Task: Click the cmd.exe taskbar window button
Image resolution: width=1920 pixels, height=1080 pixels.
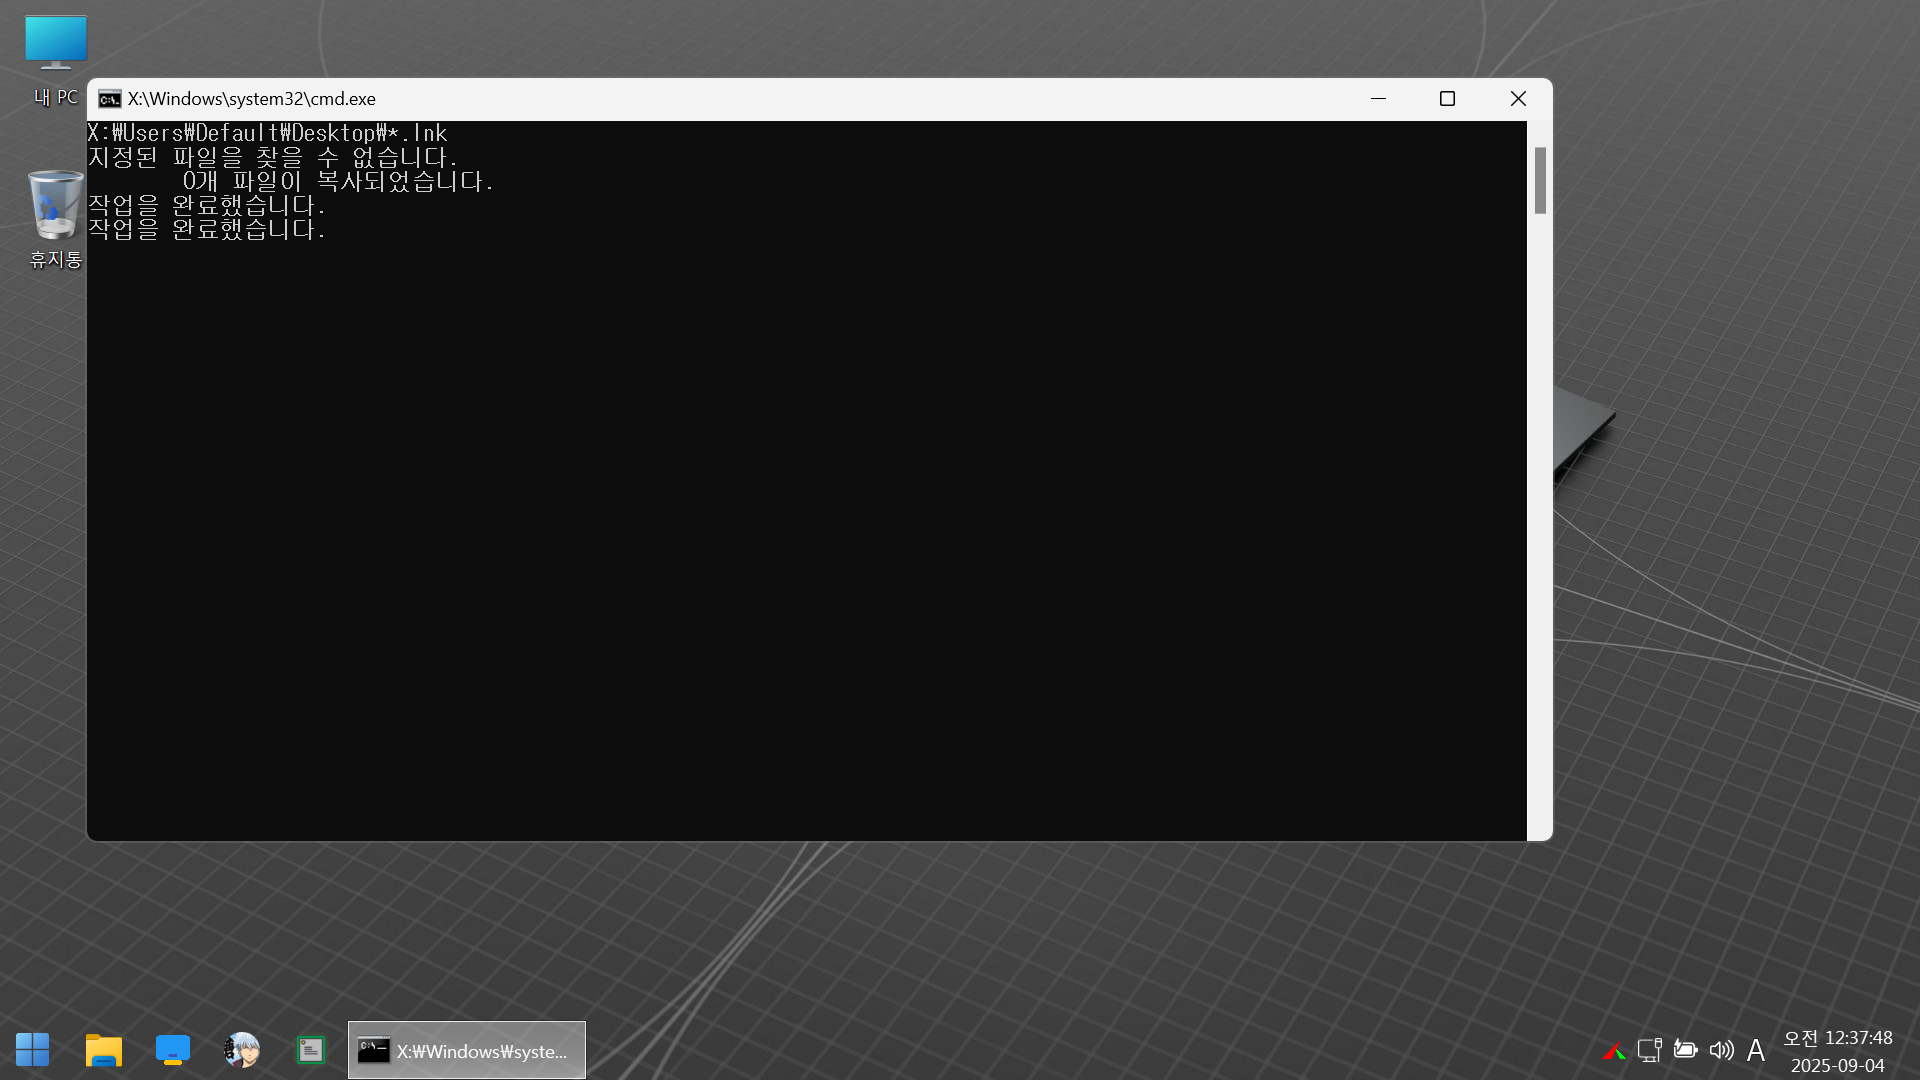Action: pos(467,1050)
